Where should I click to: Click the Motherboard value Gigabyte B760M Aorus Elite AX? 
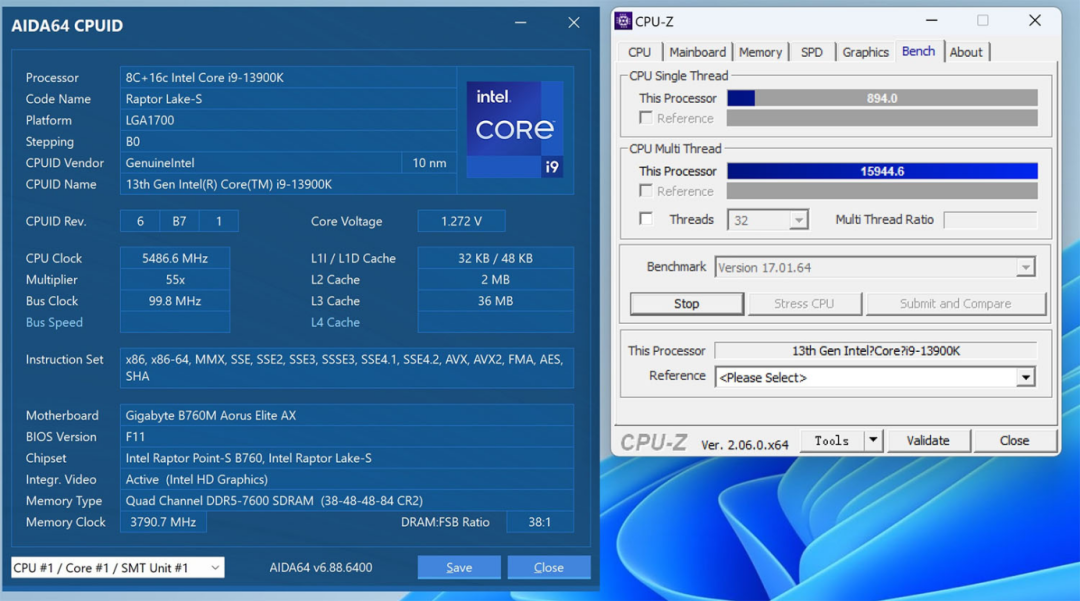click(x=346, y=415)
